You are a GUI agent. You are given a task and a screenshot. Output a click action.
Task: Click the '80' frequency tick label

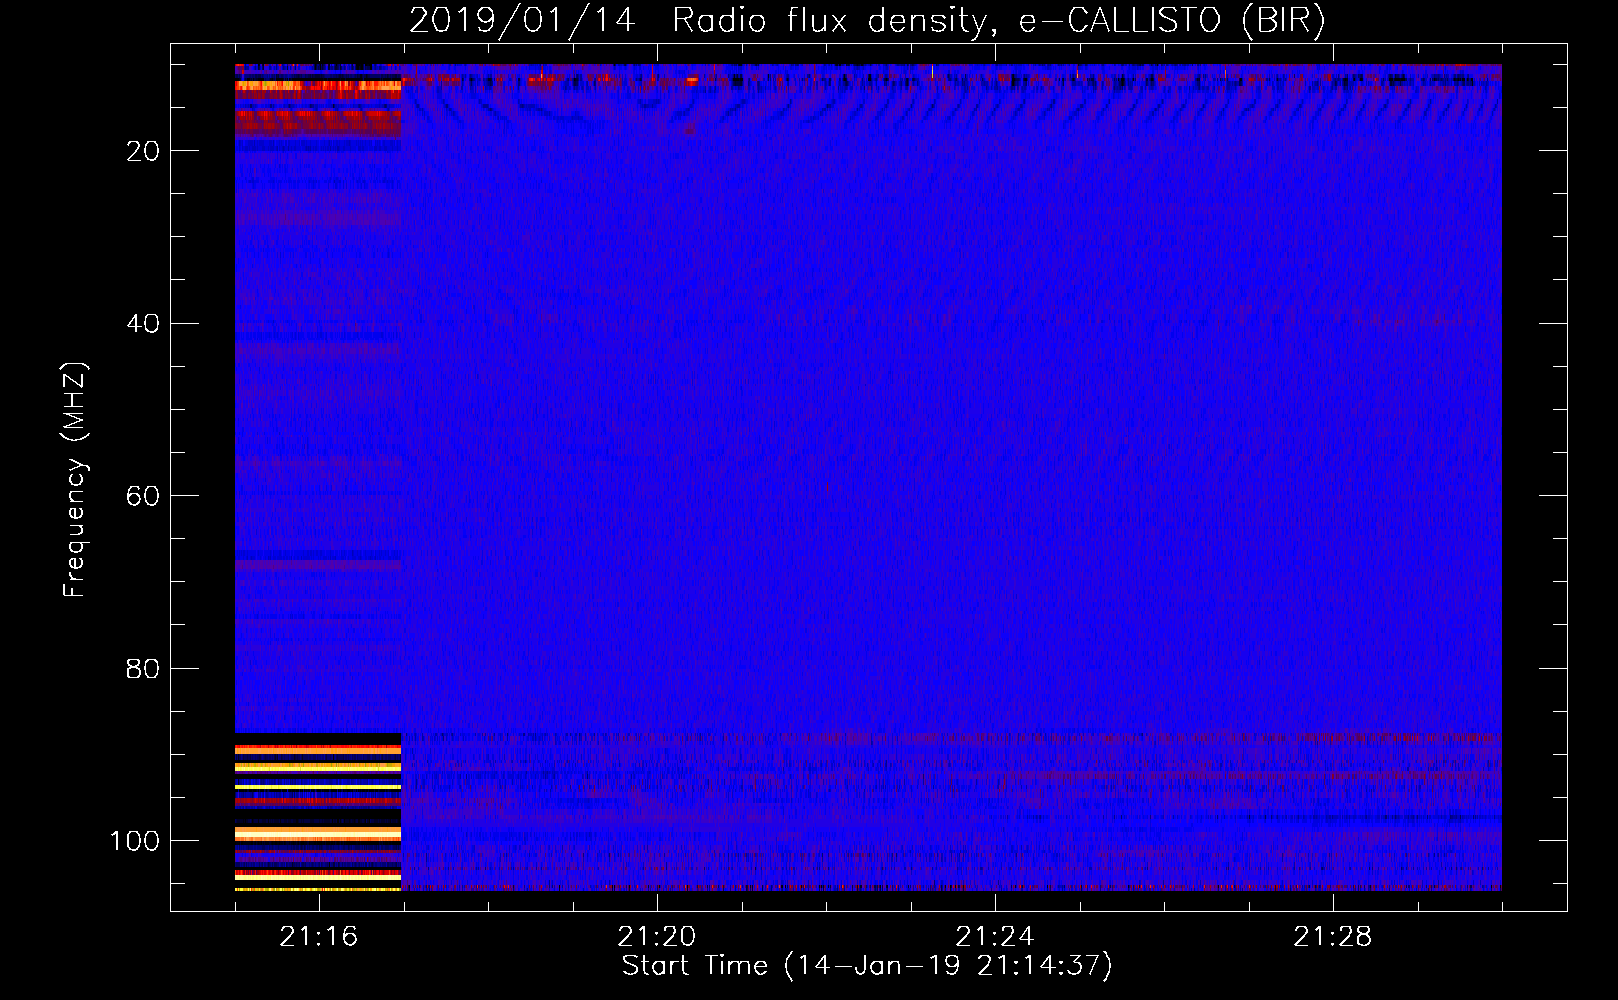coord(143,669)
